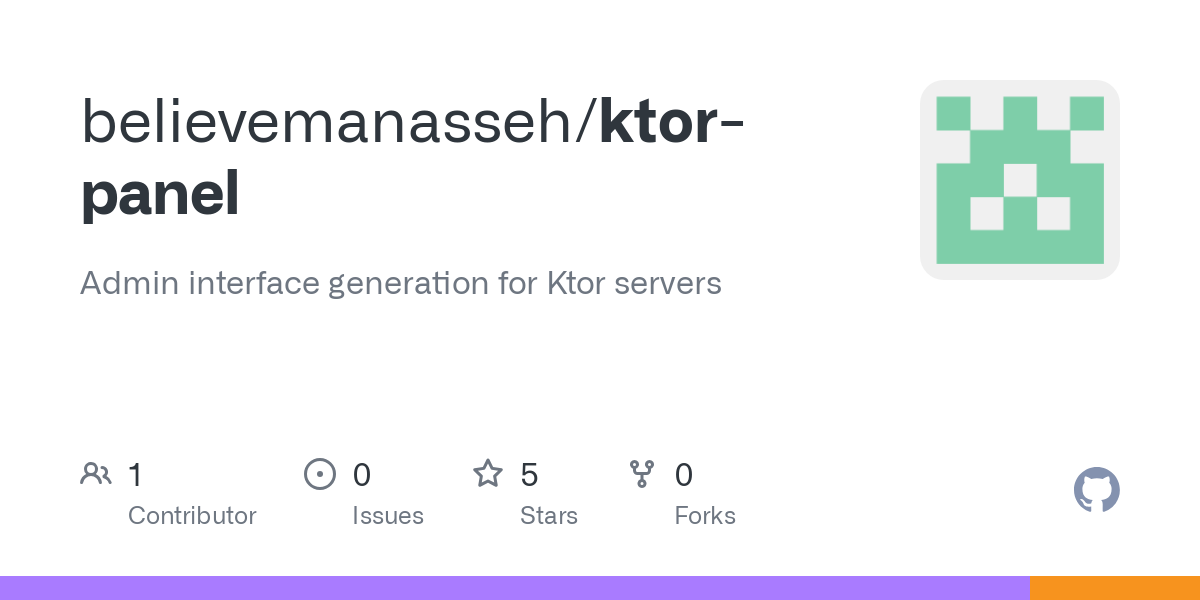
Task: Click the Issues label
Action: click(388, 516)
